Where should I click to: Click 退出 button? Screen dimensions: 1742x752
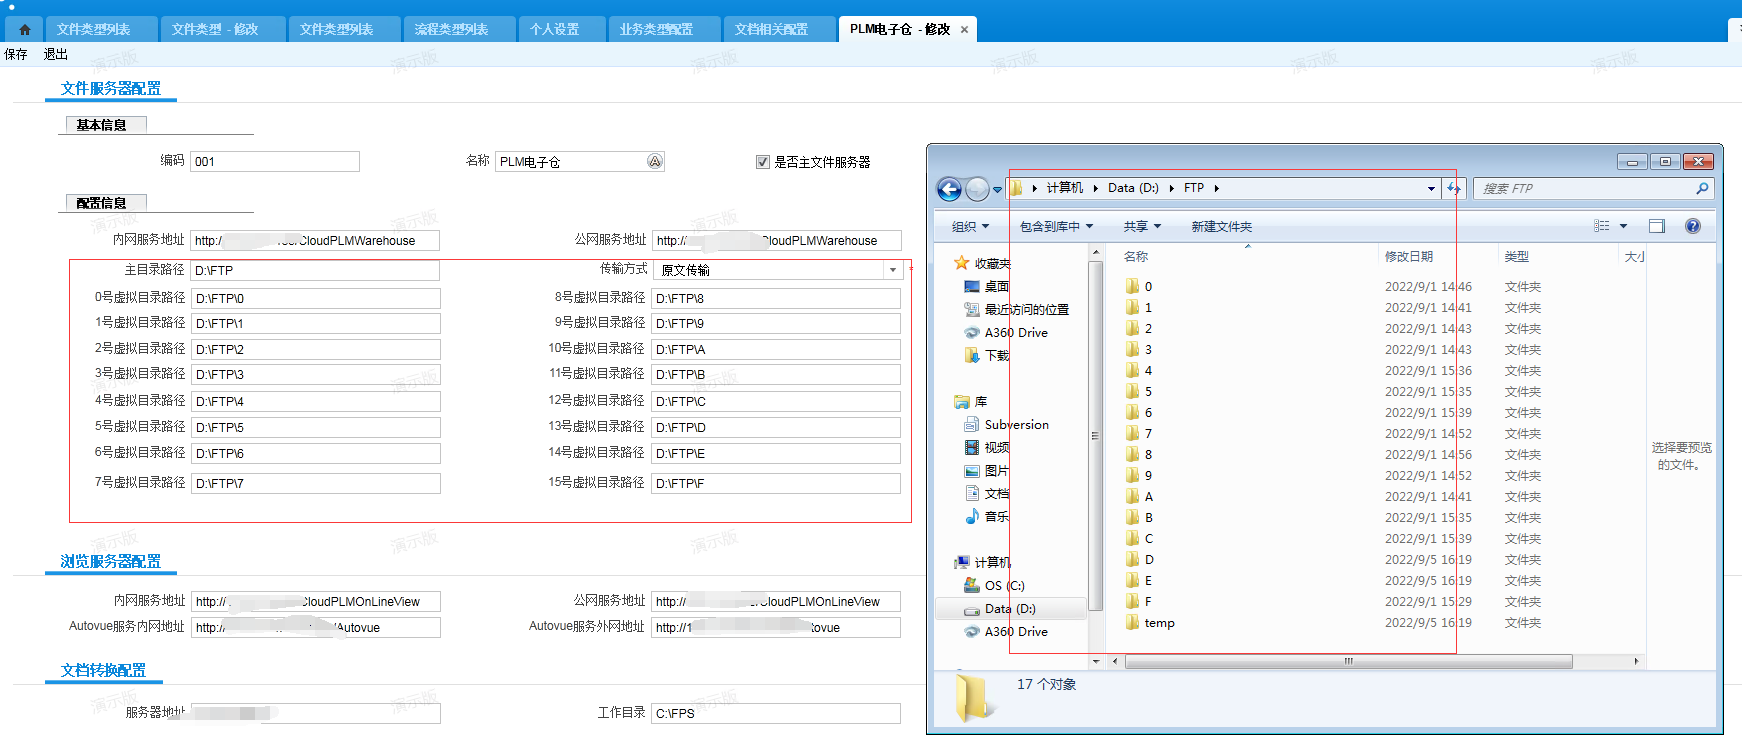coord(56,55)
